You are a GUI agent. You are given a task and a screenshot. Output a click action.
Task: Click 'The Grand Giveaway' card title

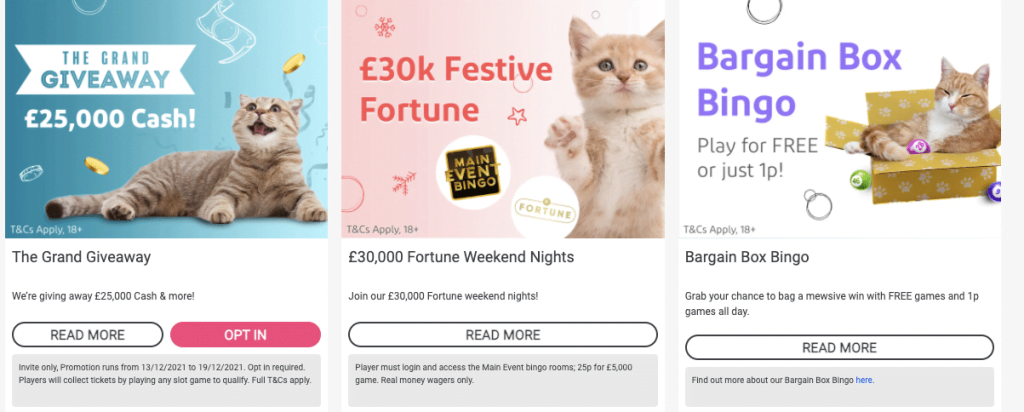point(81,257)
